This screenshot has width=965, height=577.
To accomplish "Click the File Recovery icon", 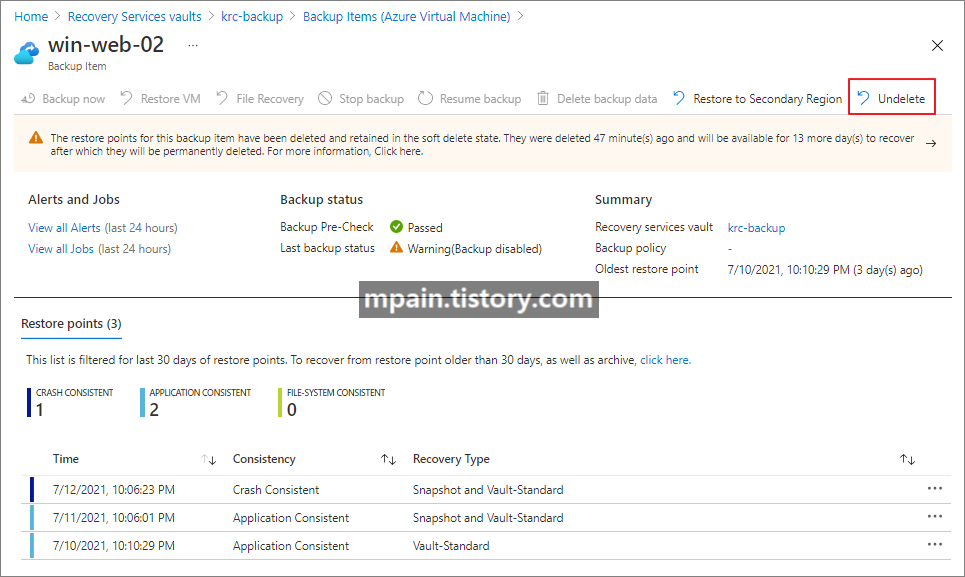I will pyautogui.click(x=222, y=98).
